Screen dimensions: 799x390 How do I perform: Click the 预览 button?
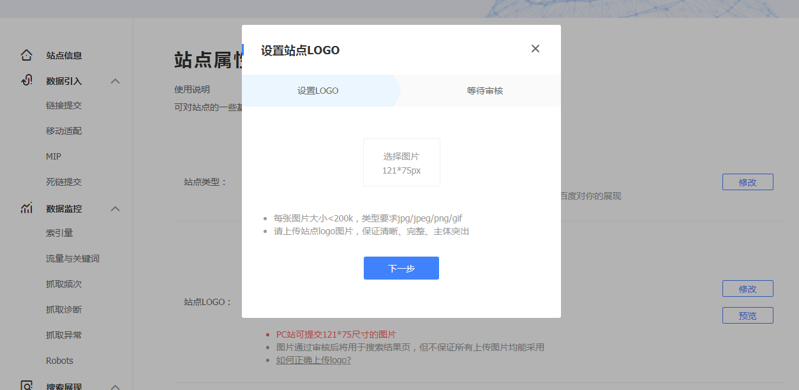point(748,316)
